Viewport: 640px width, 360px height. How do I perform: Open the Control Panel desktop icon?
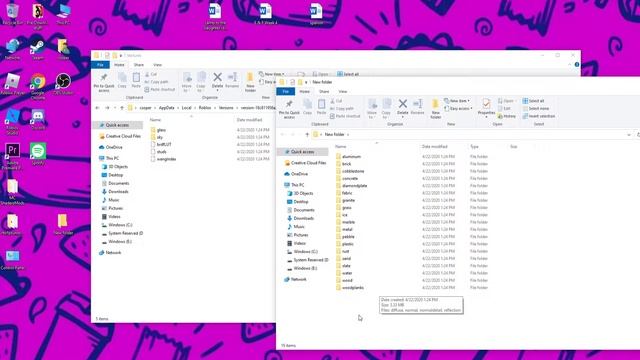click(12, 259)
